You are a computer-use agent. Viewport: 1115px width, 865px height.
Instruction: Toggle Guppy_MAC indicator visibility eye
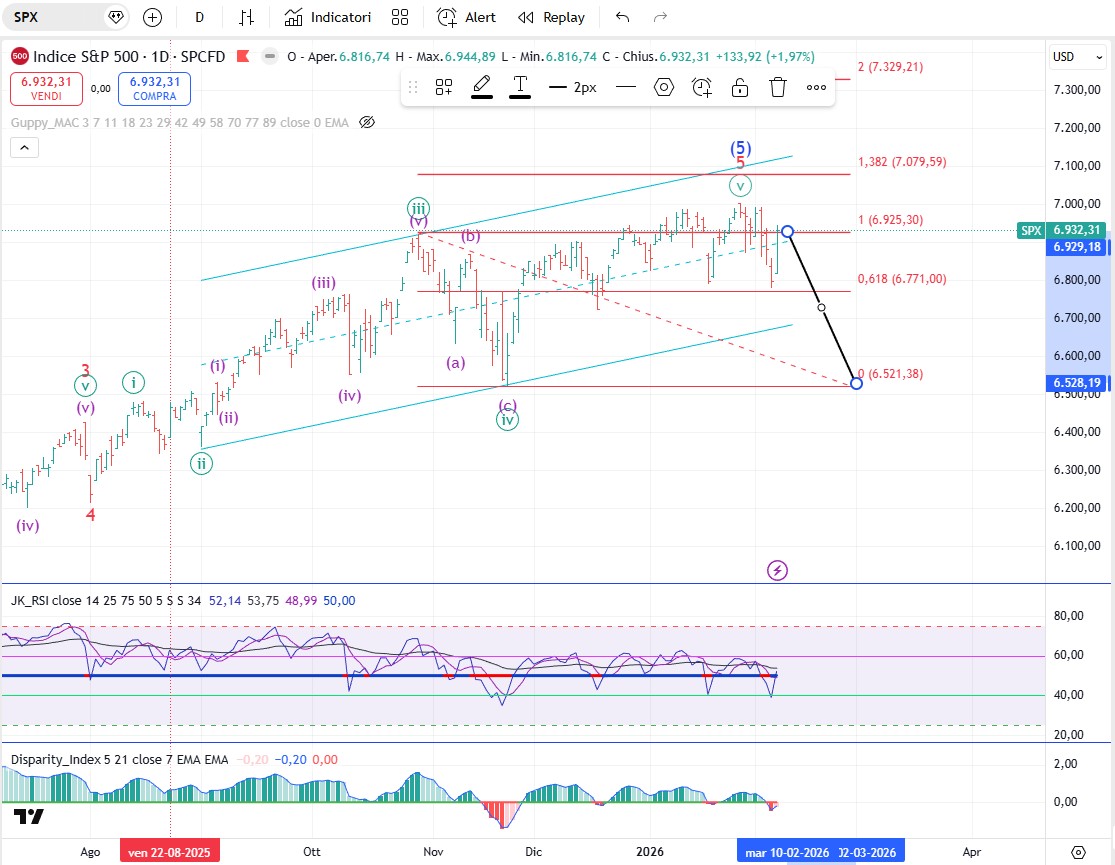point(367,122)
